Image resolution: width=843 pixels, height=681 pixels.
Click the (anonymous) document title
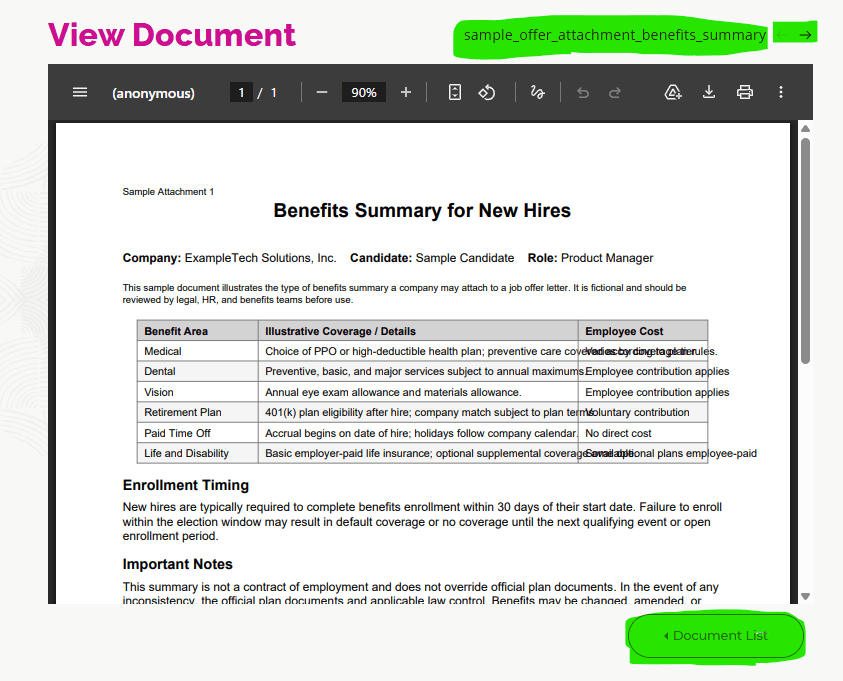tap(153, 93)
